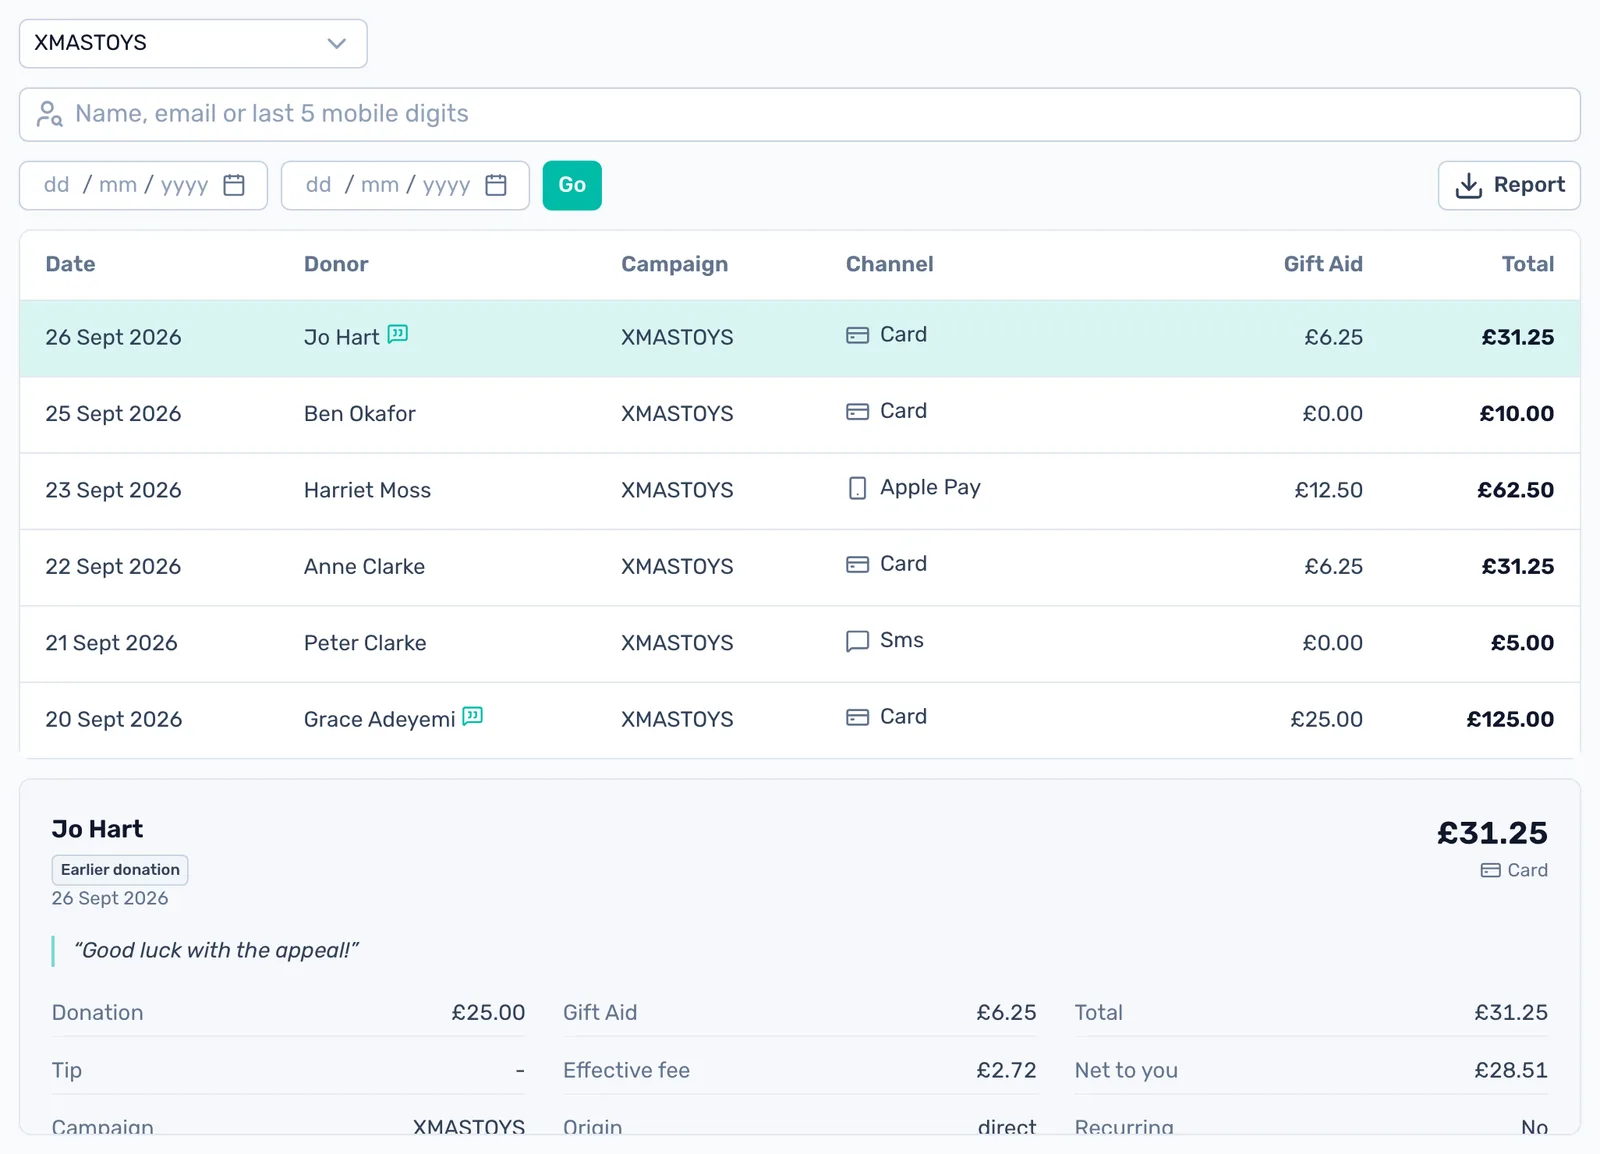The image size is (1600, 1154).
Task: Click the Earlier donation badge
Action: coord(120,870)
